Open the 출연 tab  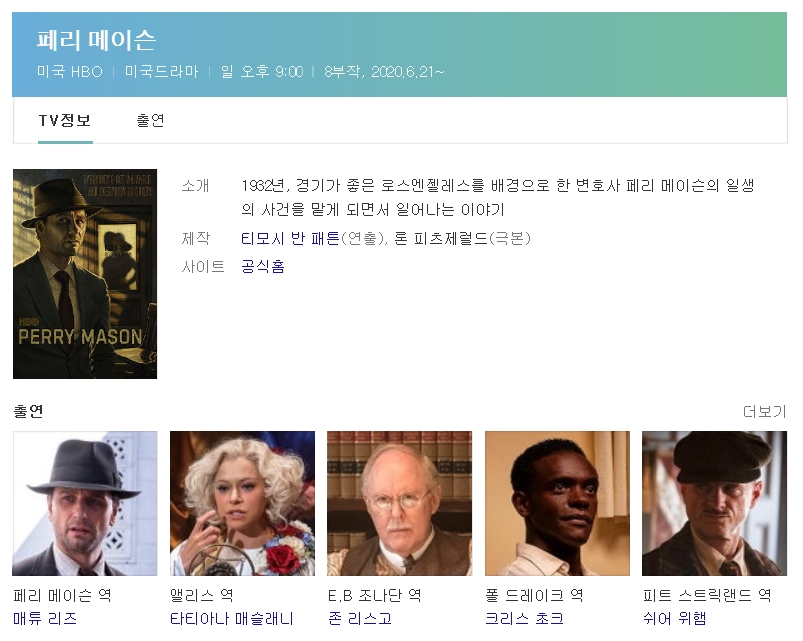(x=150, y=121)
